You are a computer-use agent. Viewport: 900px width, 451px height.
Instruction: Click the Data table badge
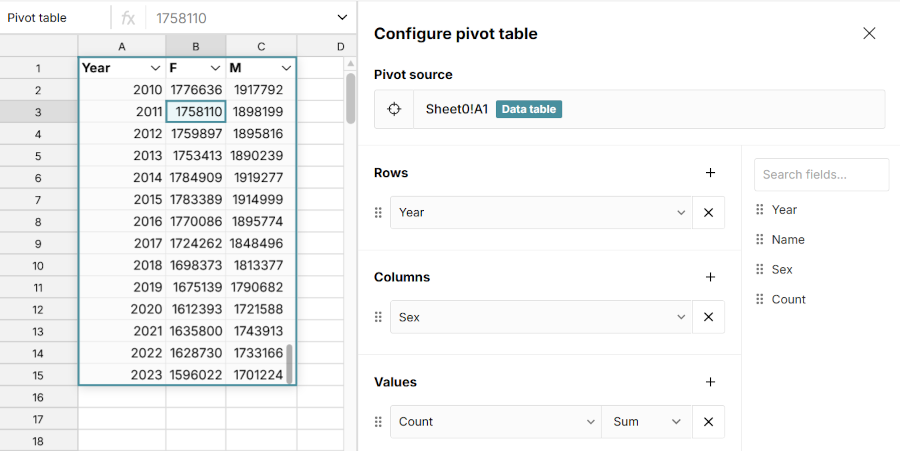[x=529, y=109]
